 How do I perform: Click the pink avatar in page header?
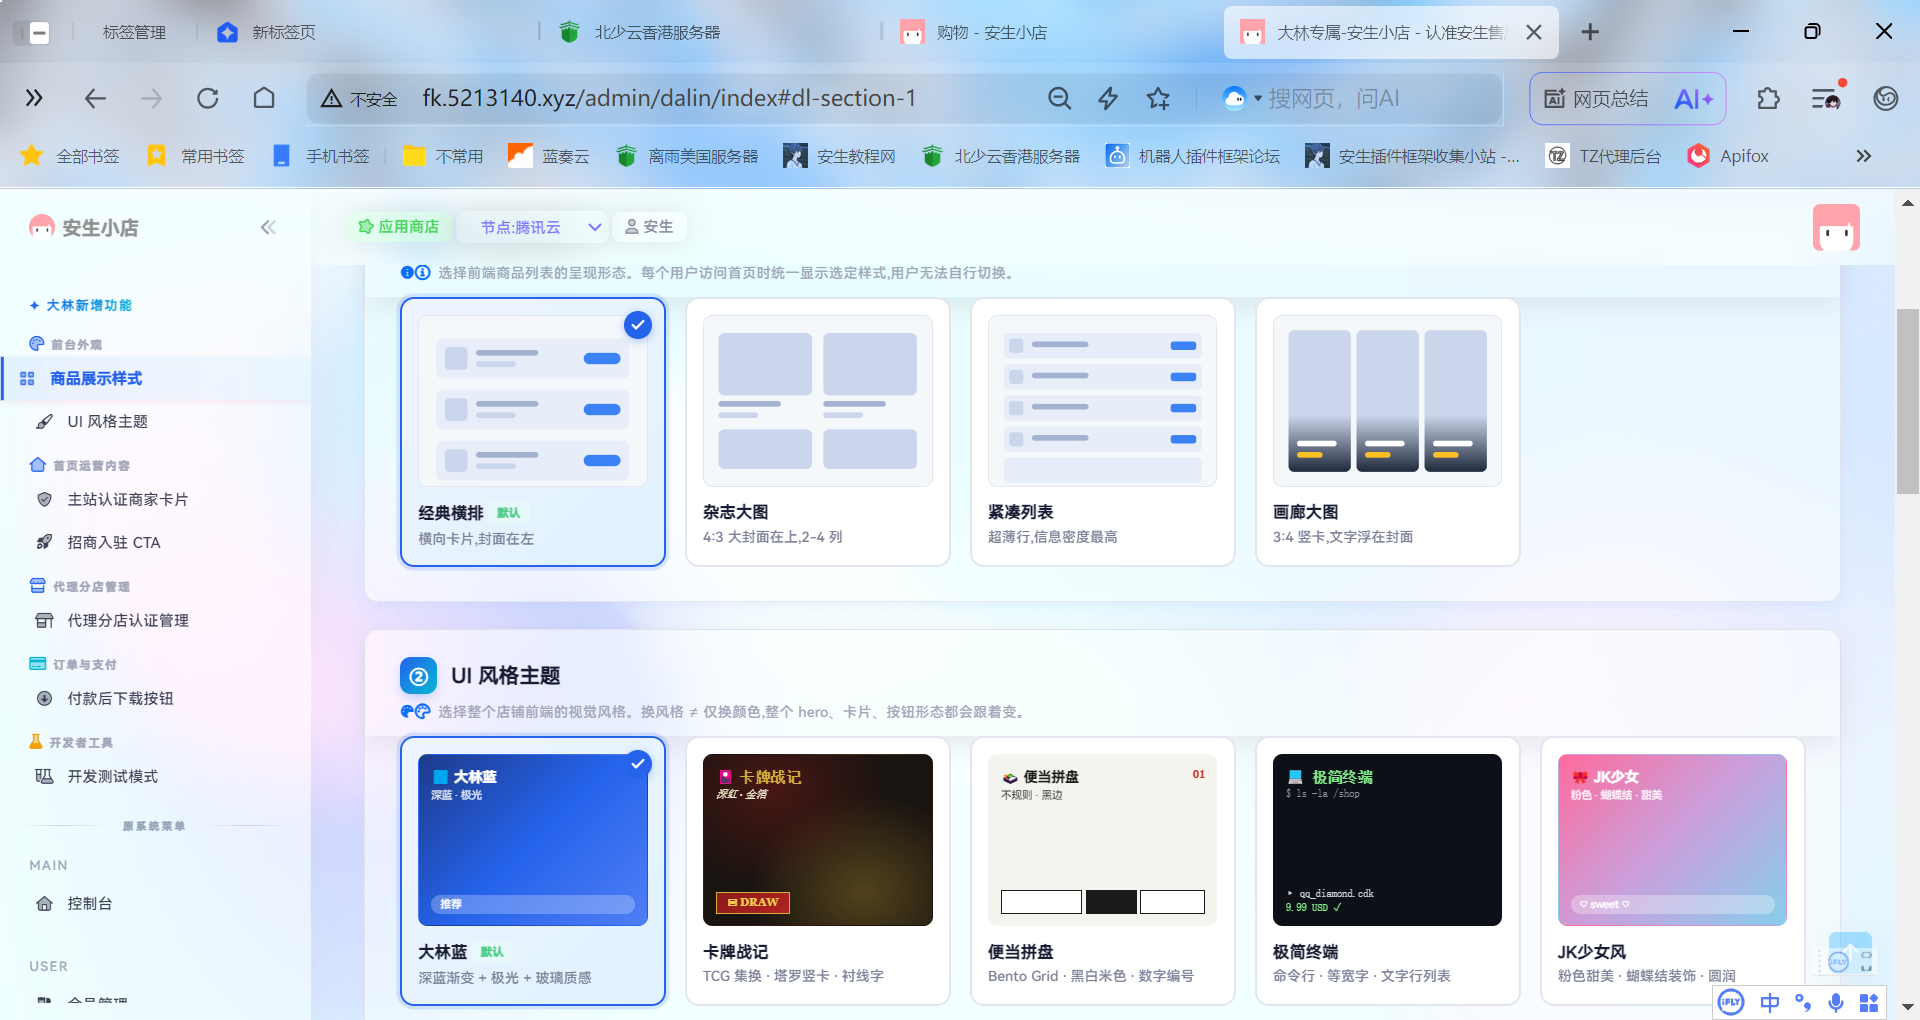(x=1836, y=227)
